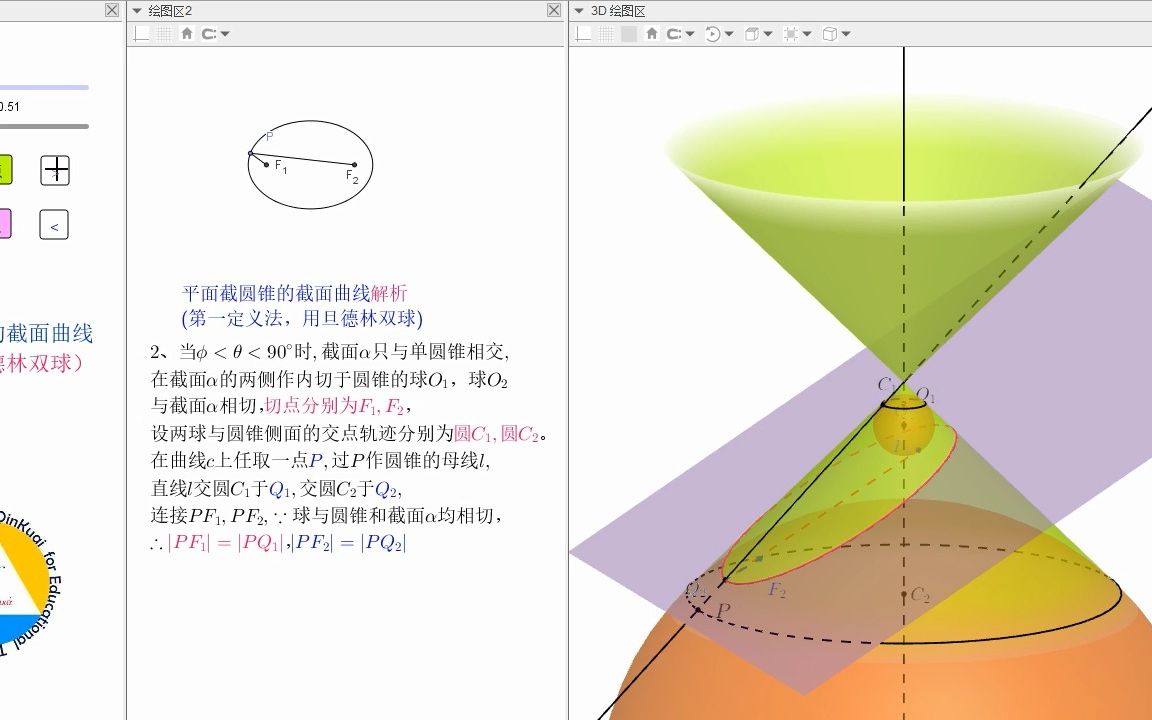Viewport: 1152px width, 720px height.
Task: Open the point capture dropdown arrow in 绘图区2
Action: point(225,34)
